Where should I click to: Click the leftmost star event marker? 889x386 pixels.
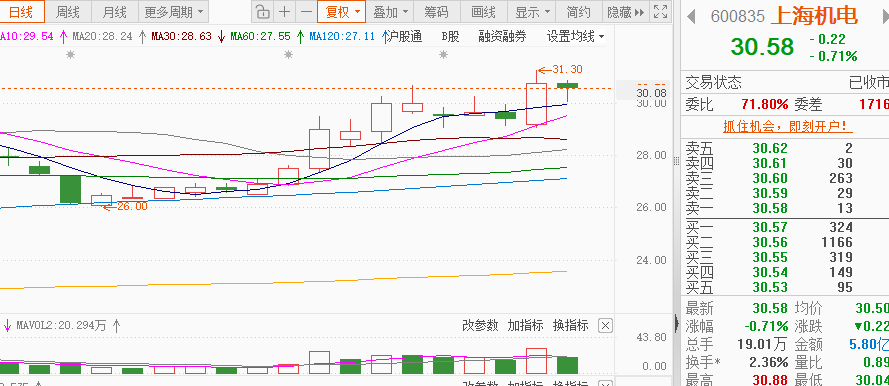tap(70, 55)
